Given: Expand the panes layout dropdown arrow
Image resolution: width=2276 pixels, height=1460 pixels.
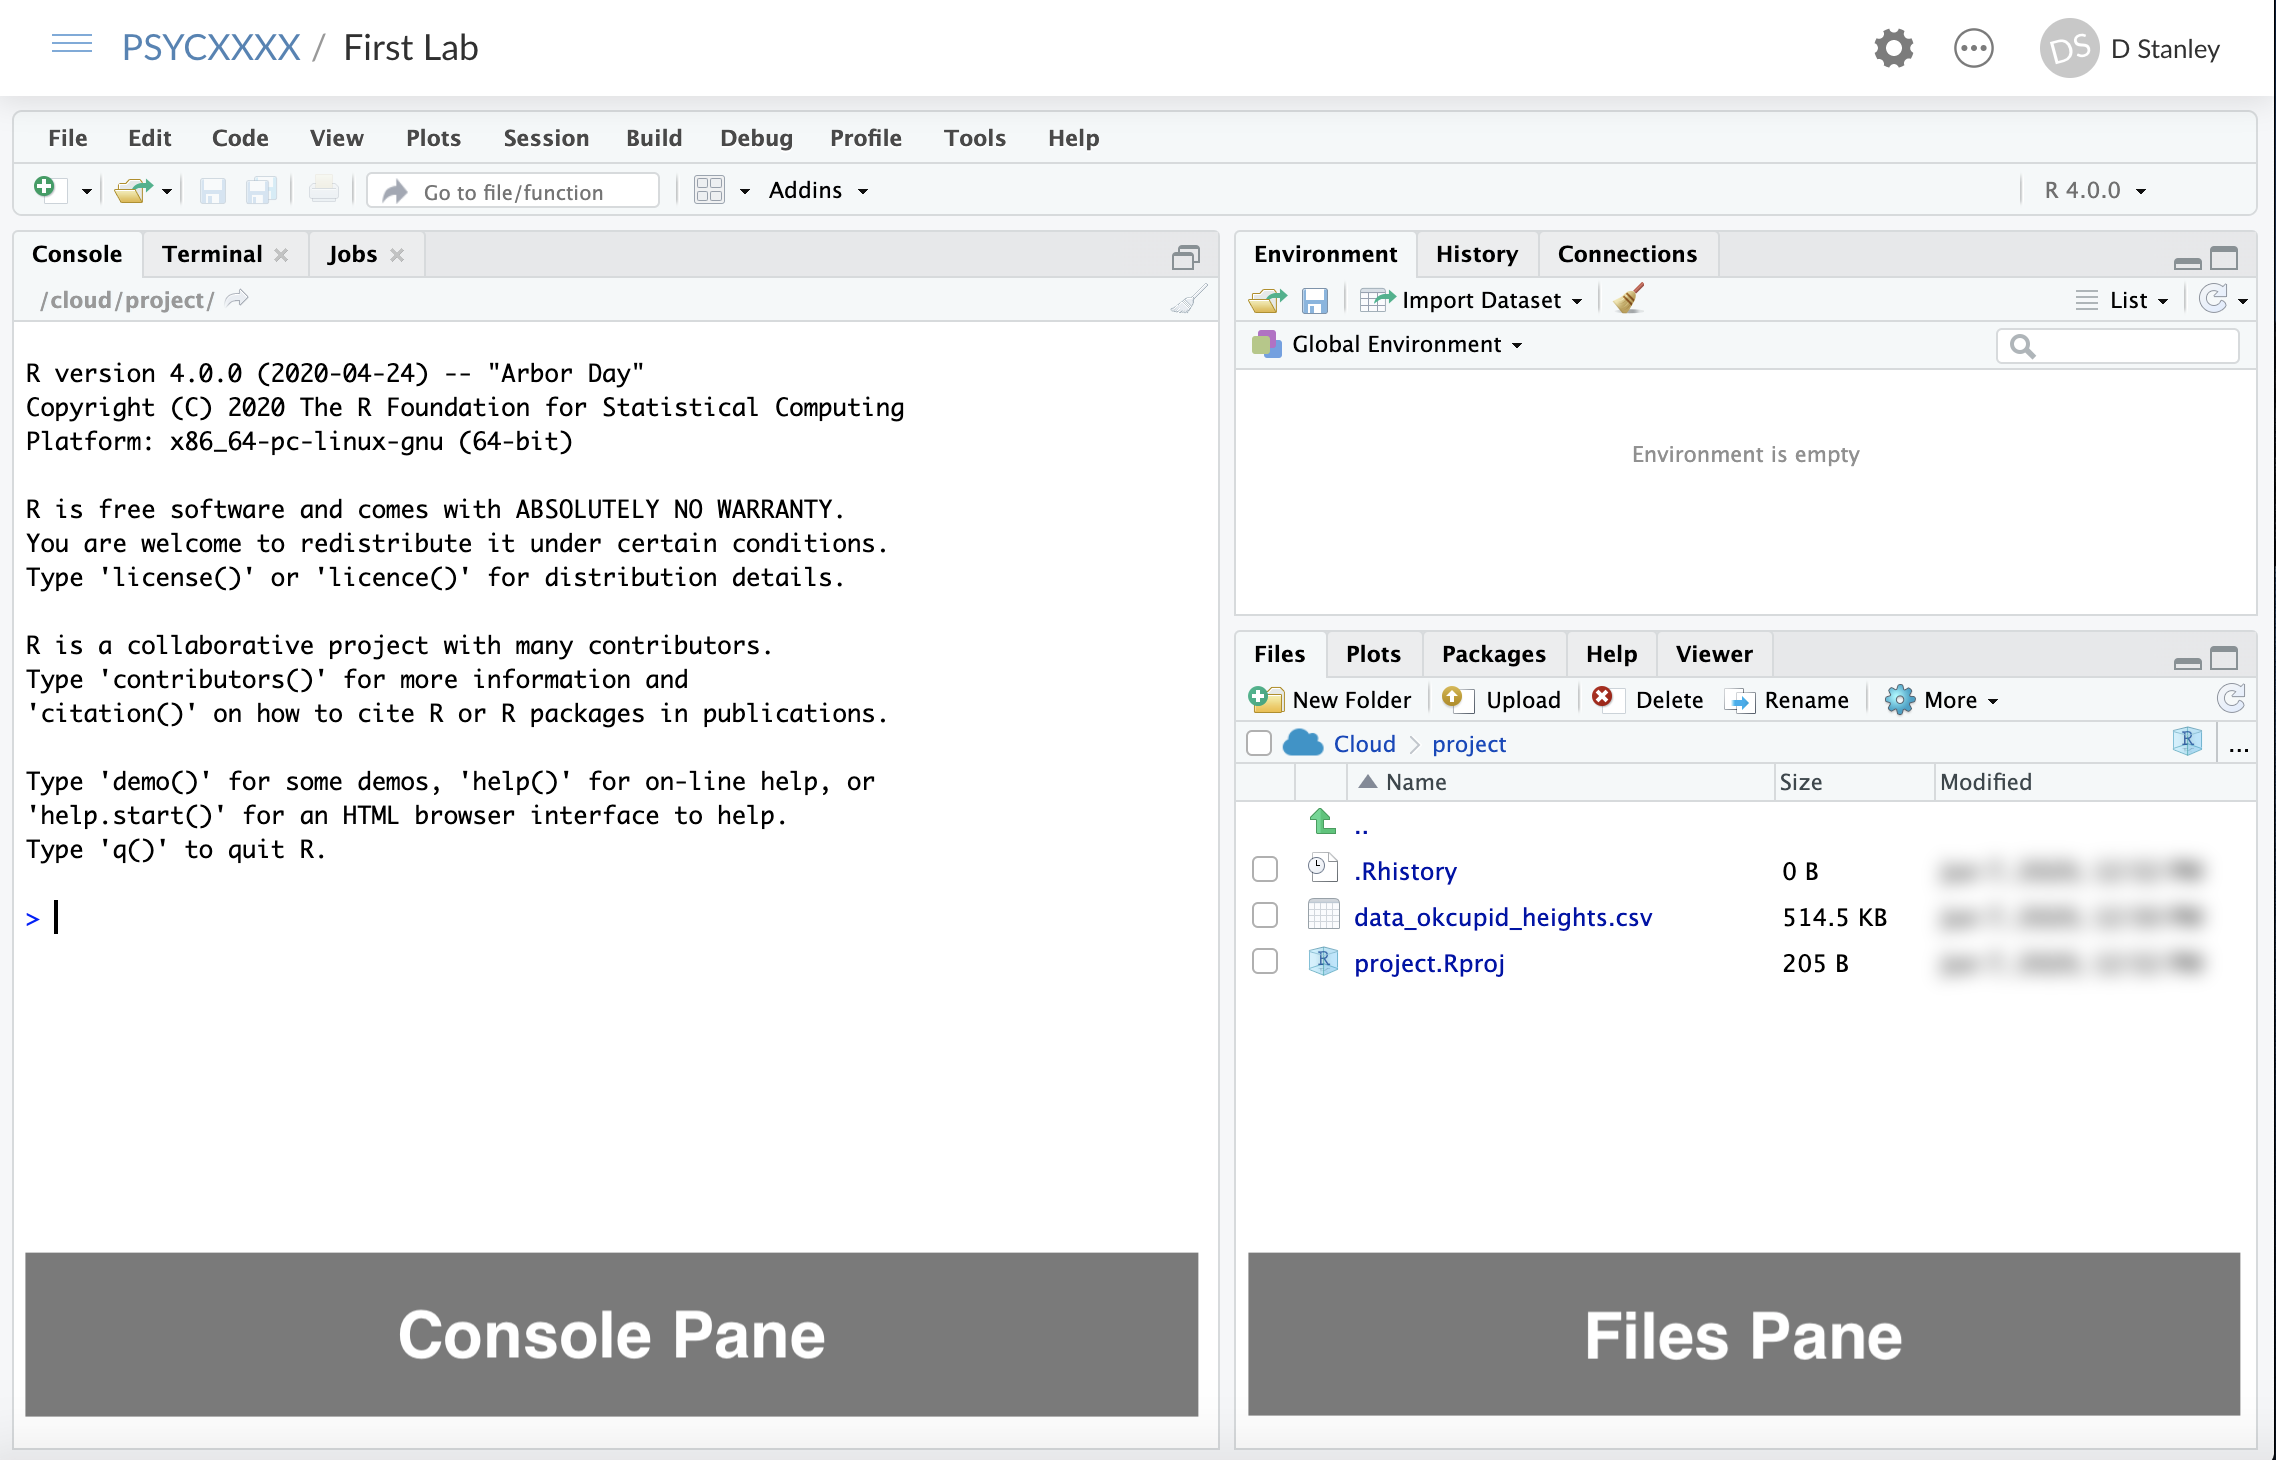Looking at the screenshot, I should coord(744,191).
